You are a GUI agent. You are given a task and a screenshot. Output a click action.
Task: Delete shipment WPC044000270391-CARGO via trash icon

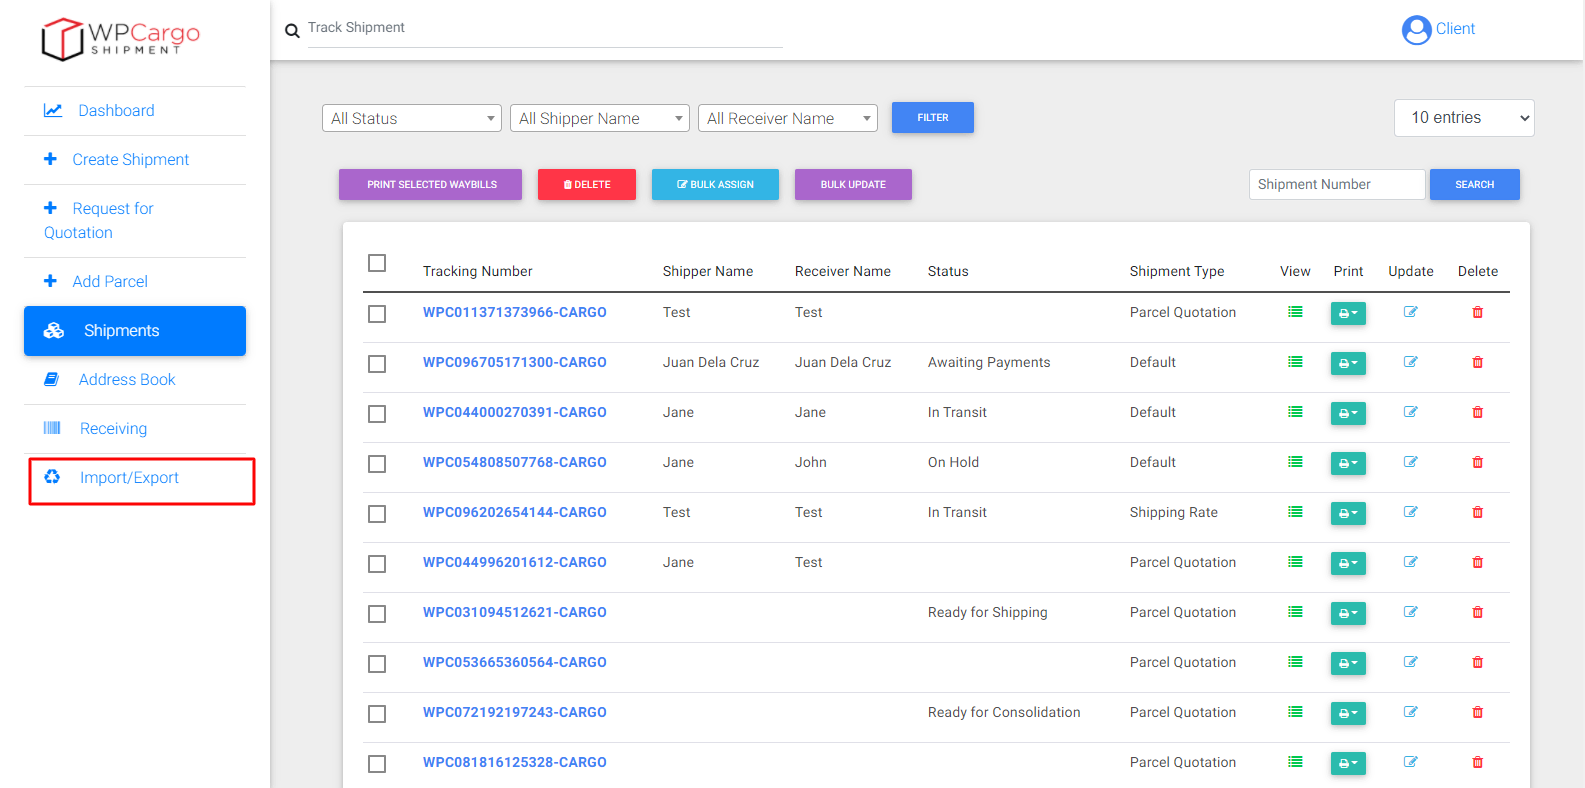[1477, 412]
